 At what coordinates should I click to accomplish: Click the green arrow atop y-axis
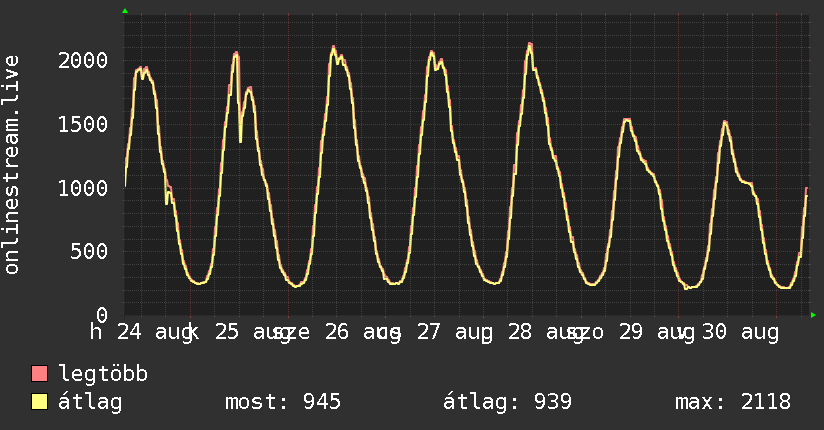pos(125,11)
